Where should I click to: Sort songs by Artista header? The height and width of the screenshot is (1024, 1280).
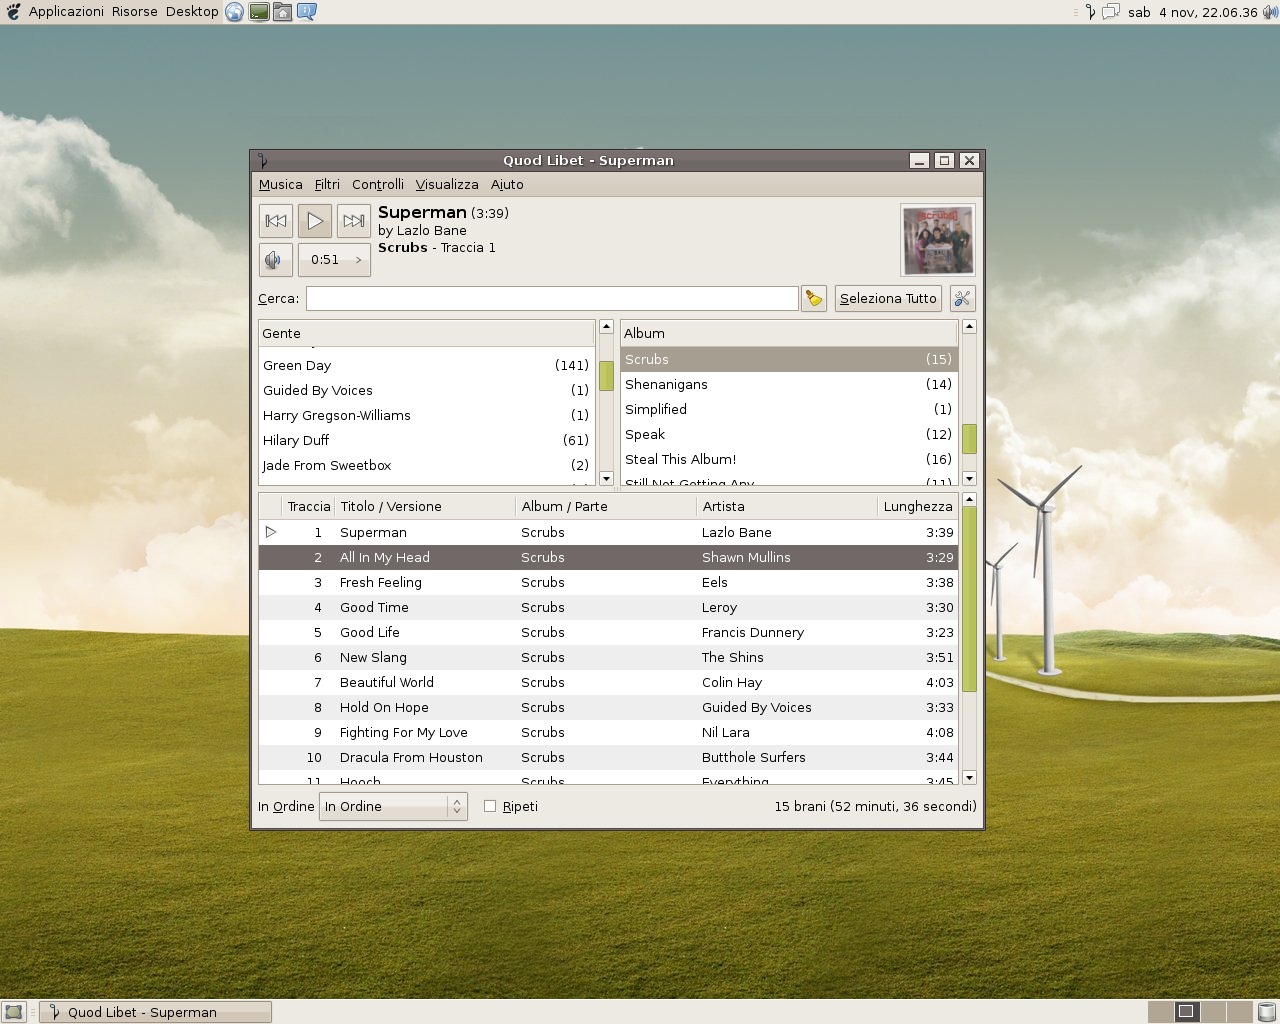(787, 507)
